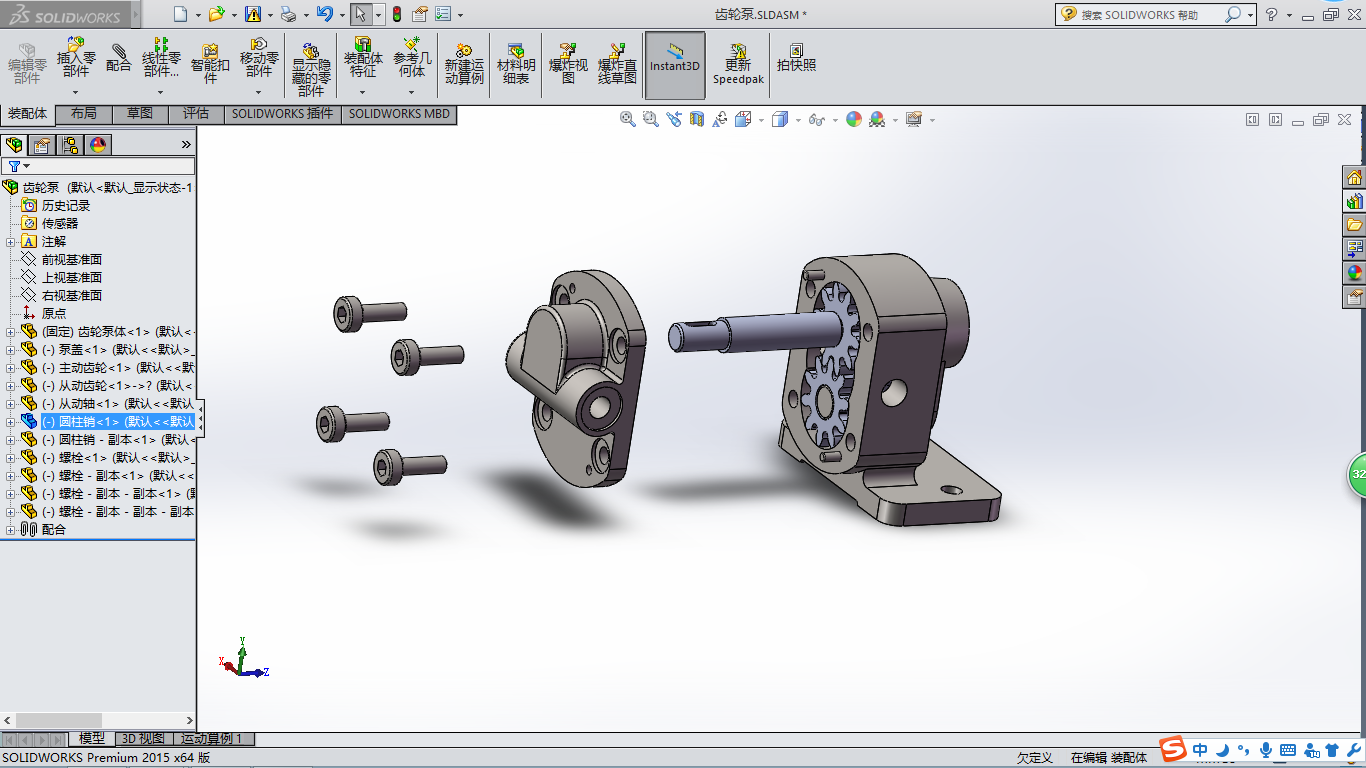Toggle the hide/show items glasses icon
This screenshot has width=1366, height=768.
(816, 119)
